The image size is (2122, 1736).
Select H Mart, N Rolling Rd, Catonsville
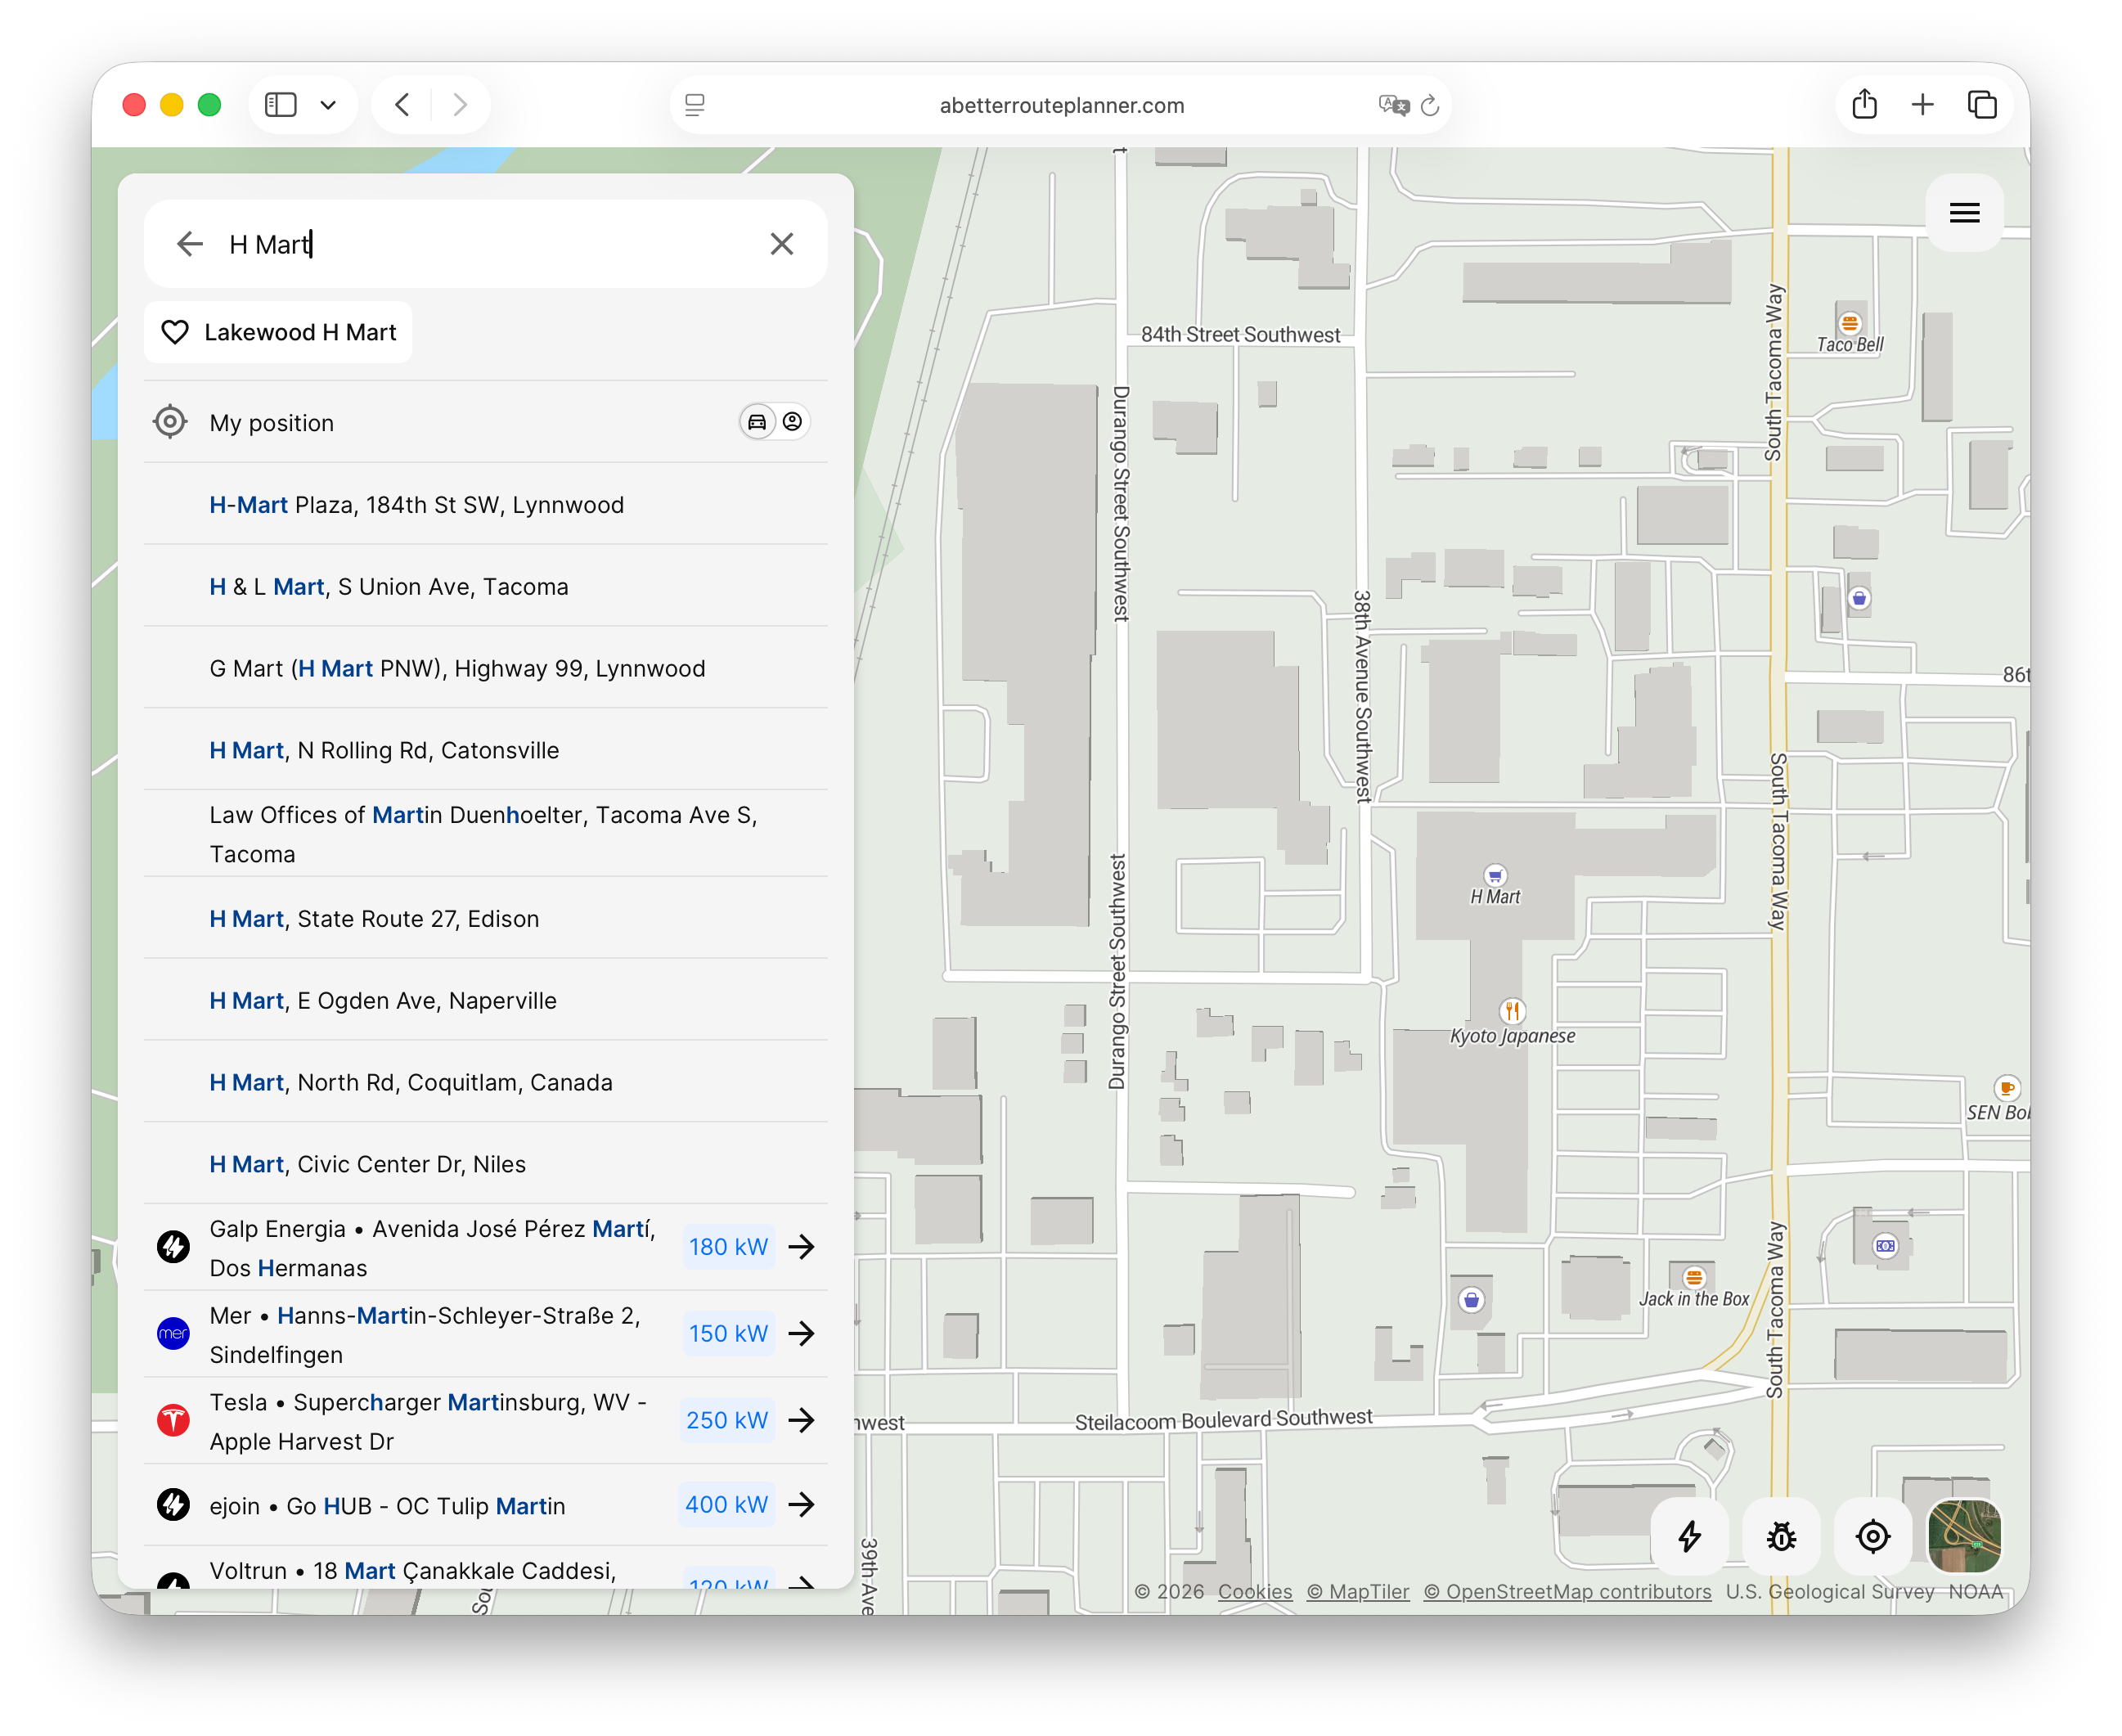(486, 750)
